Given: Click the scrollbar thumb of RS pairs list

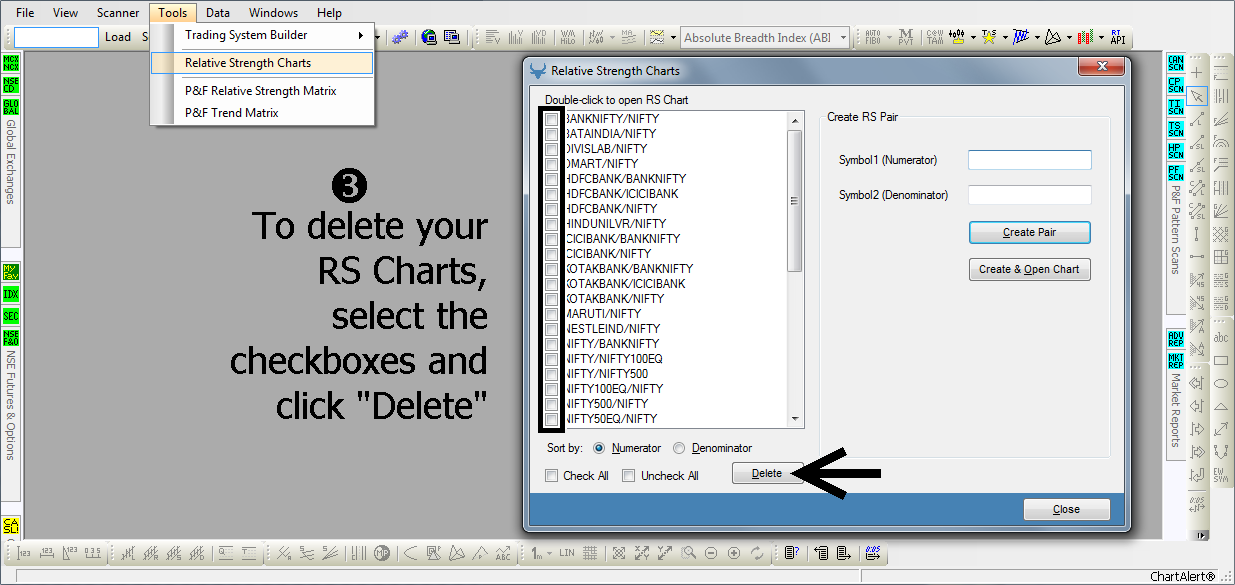Looking at the screenshot, I should 795,201.
